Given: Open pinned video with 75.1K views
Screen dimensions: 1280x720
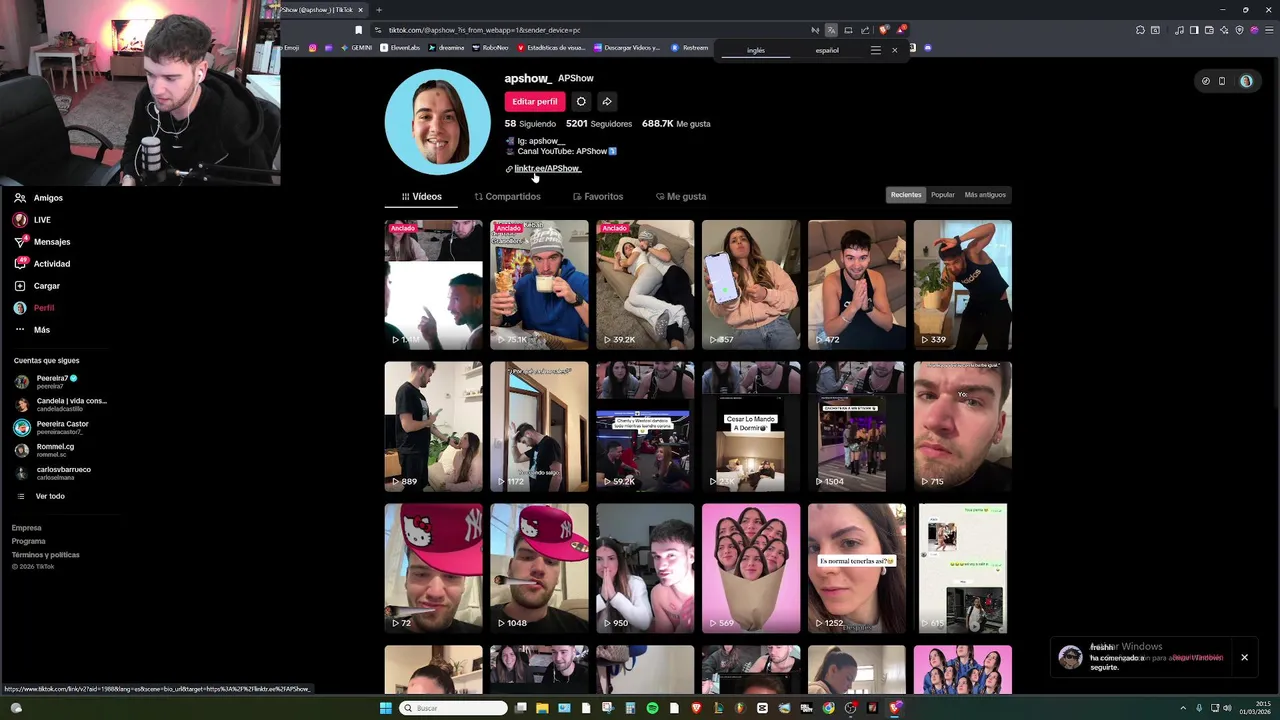Looking at the screenshot, I should pos(539,285).
